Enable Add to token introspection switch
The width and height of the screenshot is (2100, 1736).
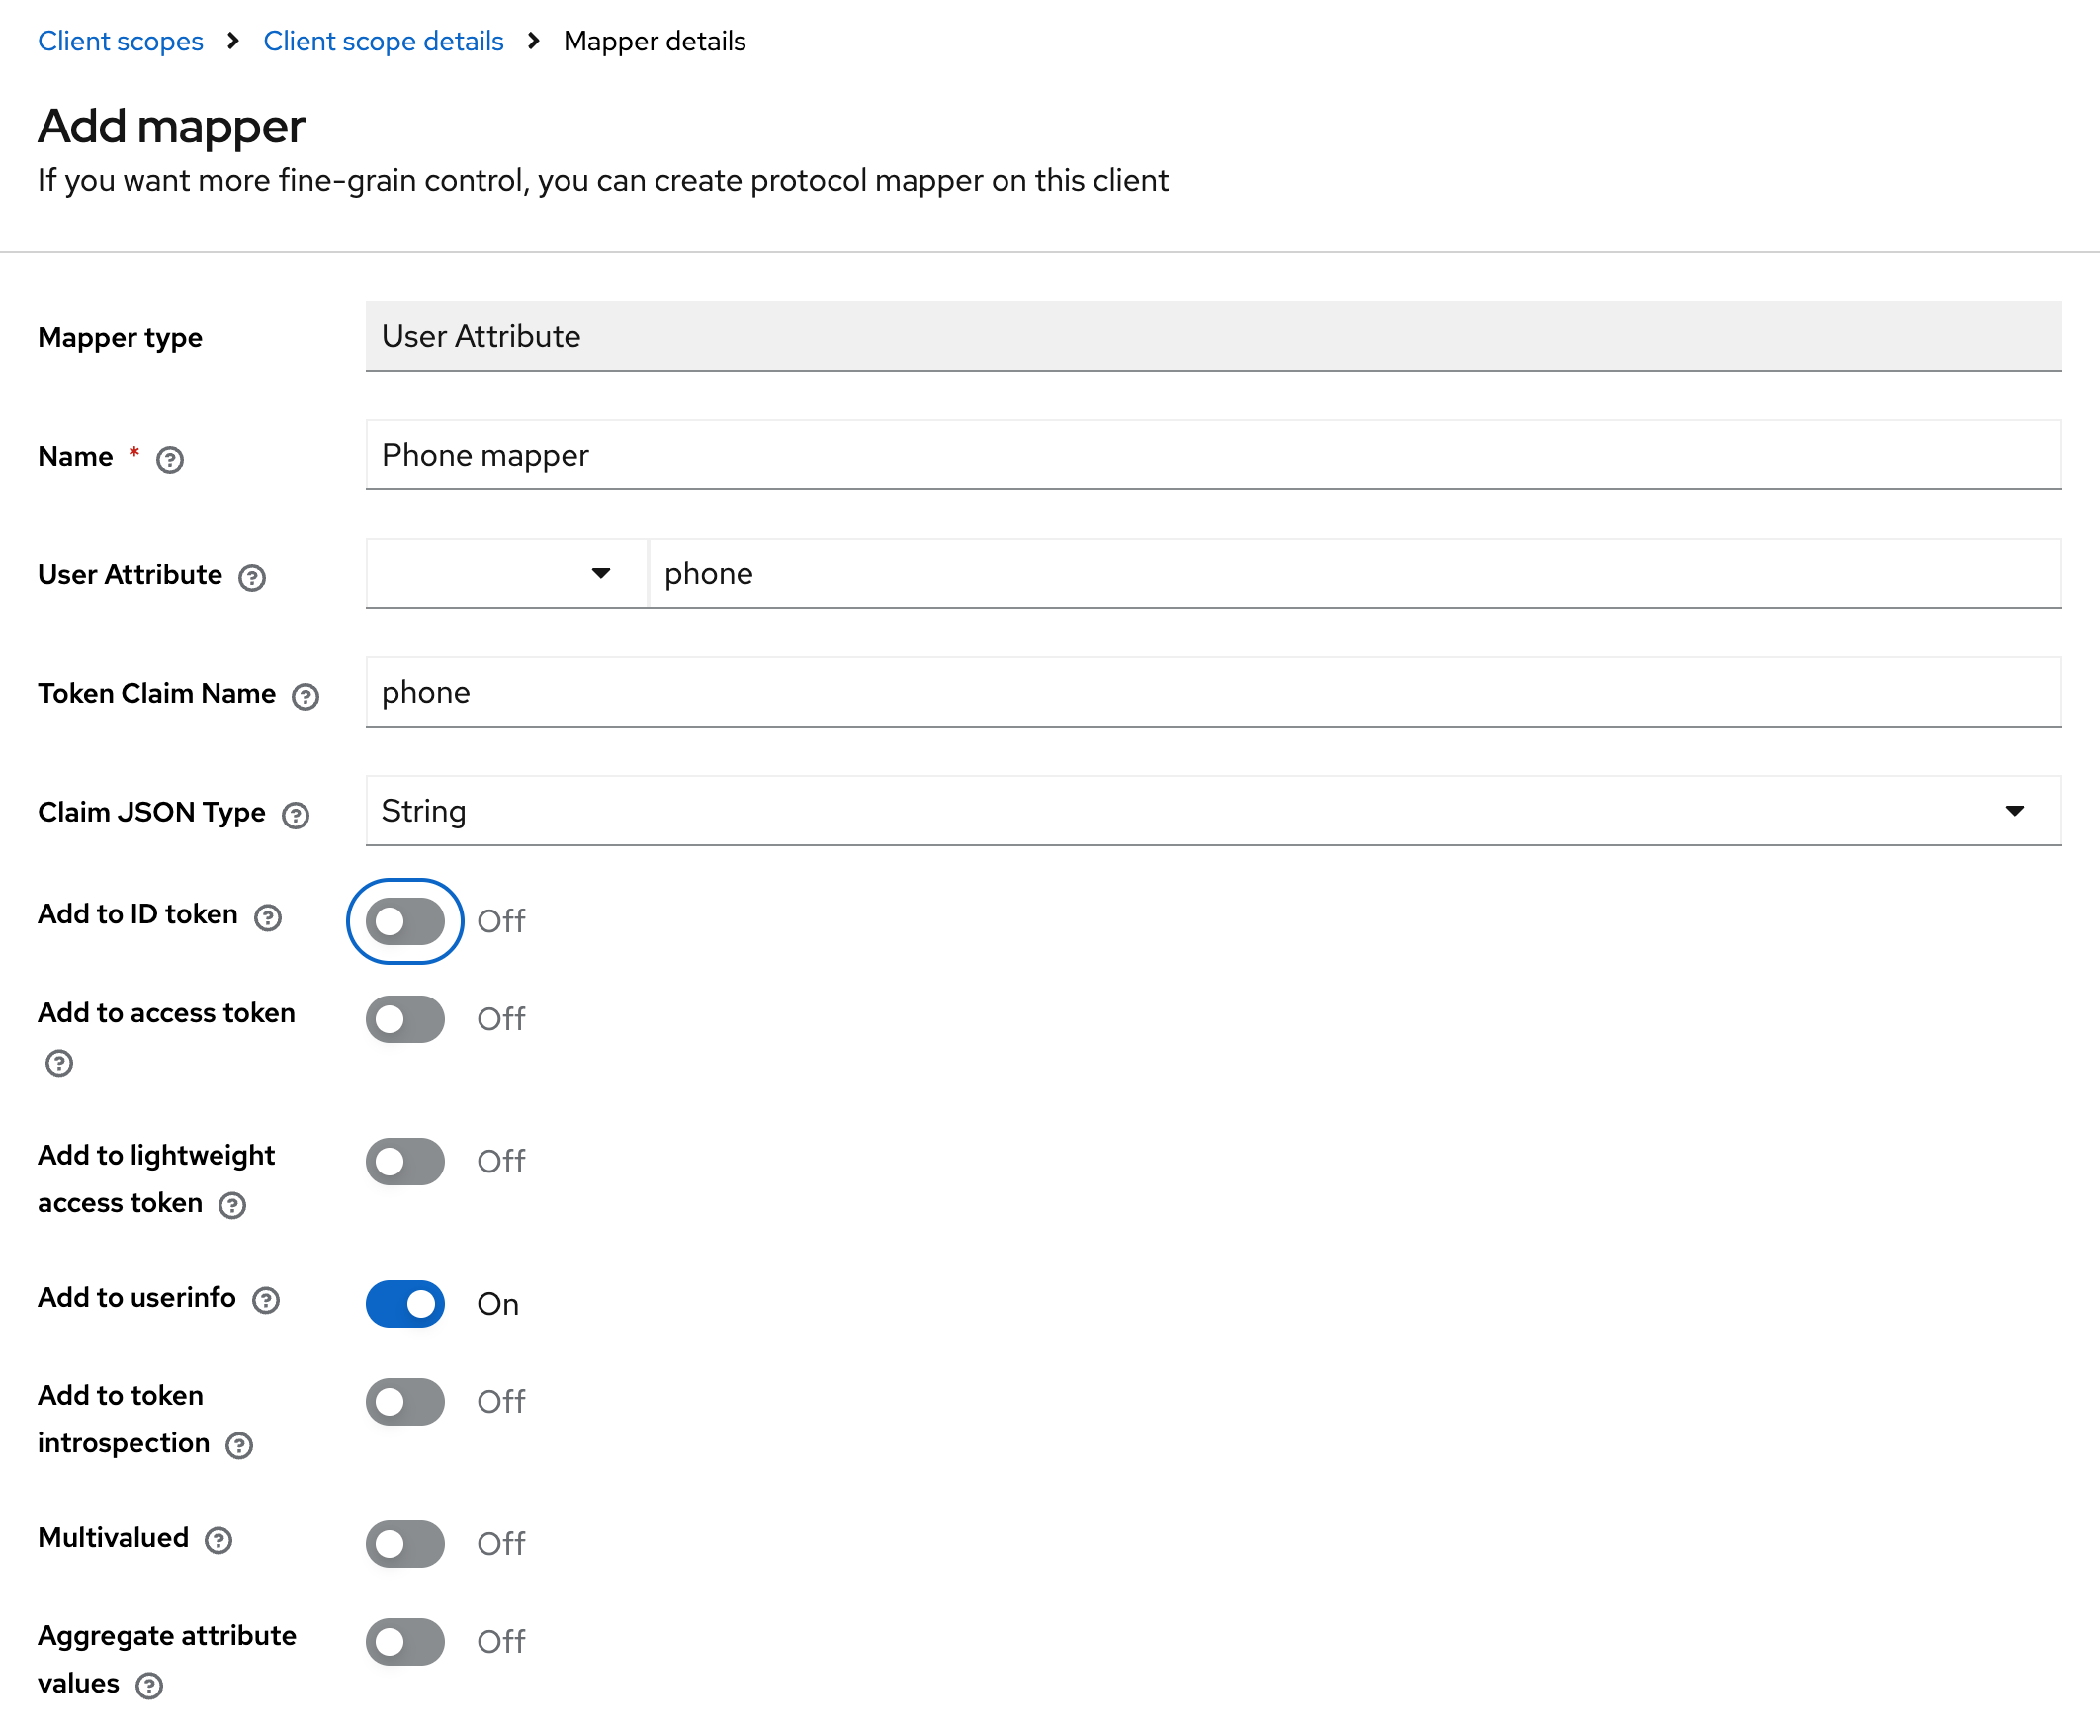pyautogui.click(x=405, y=1402)
